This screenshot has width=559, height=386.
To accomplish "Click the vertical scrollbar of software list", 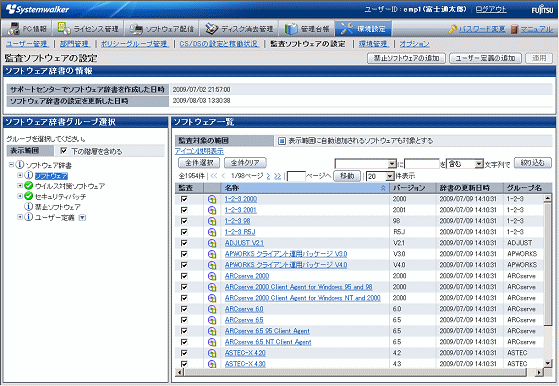I will coord(548,281).
